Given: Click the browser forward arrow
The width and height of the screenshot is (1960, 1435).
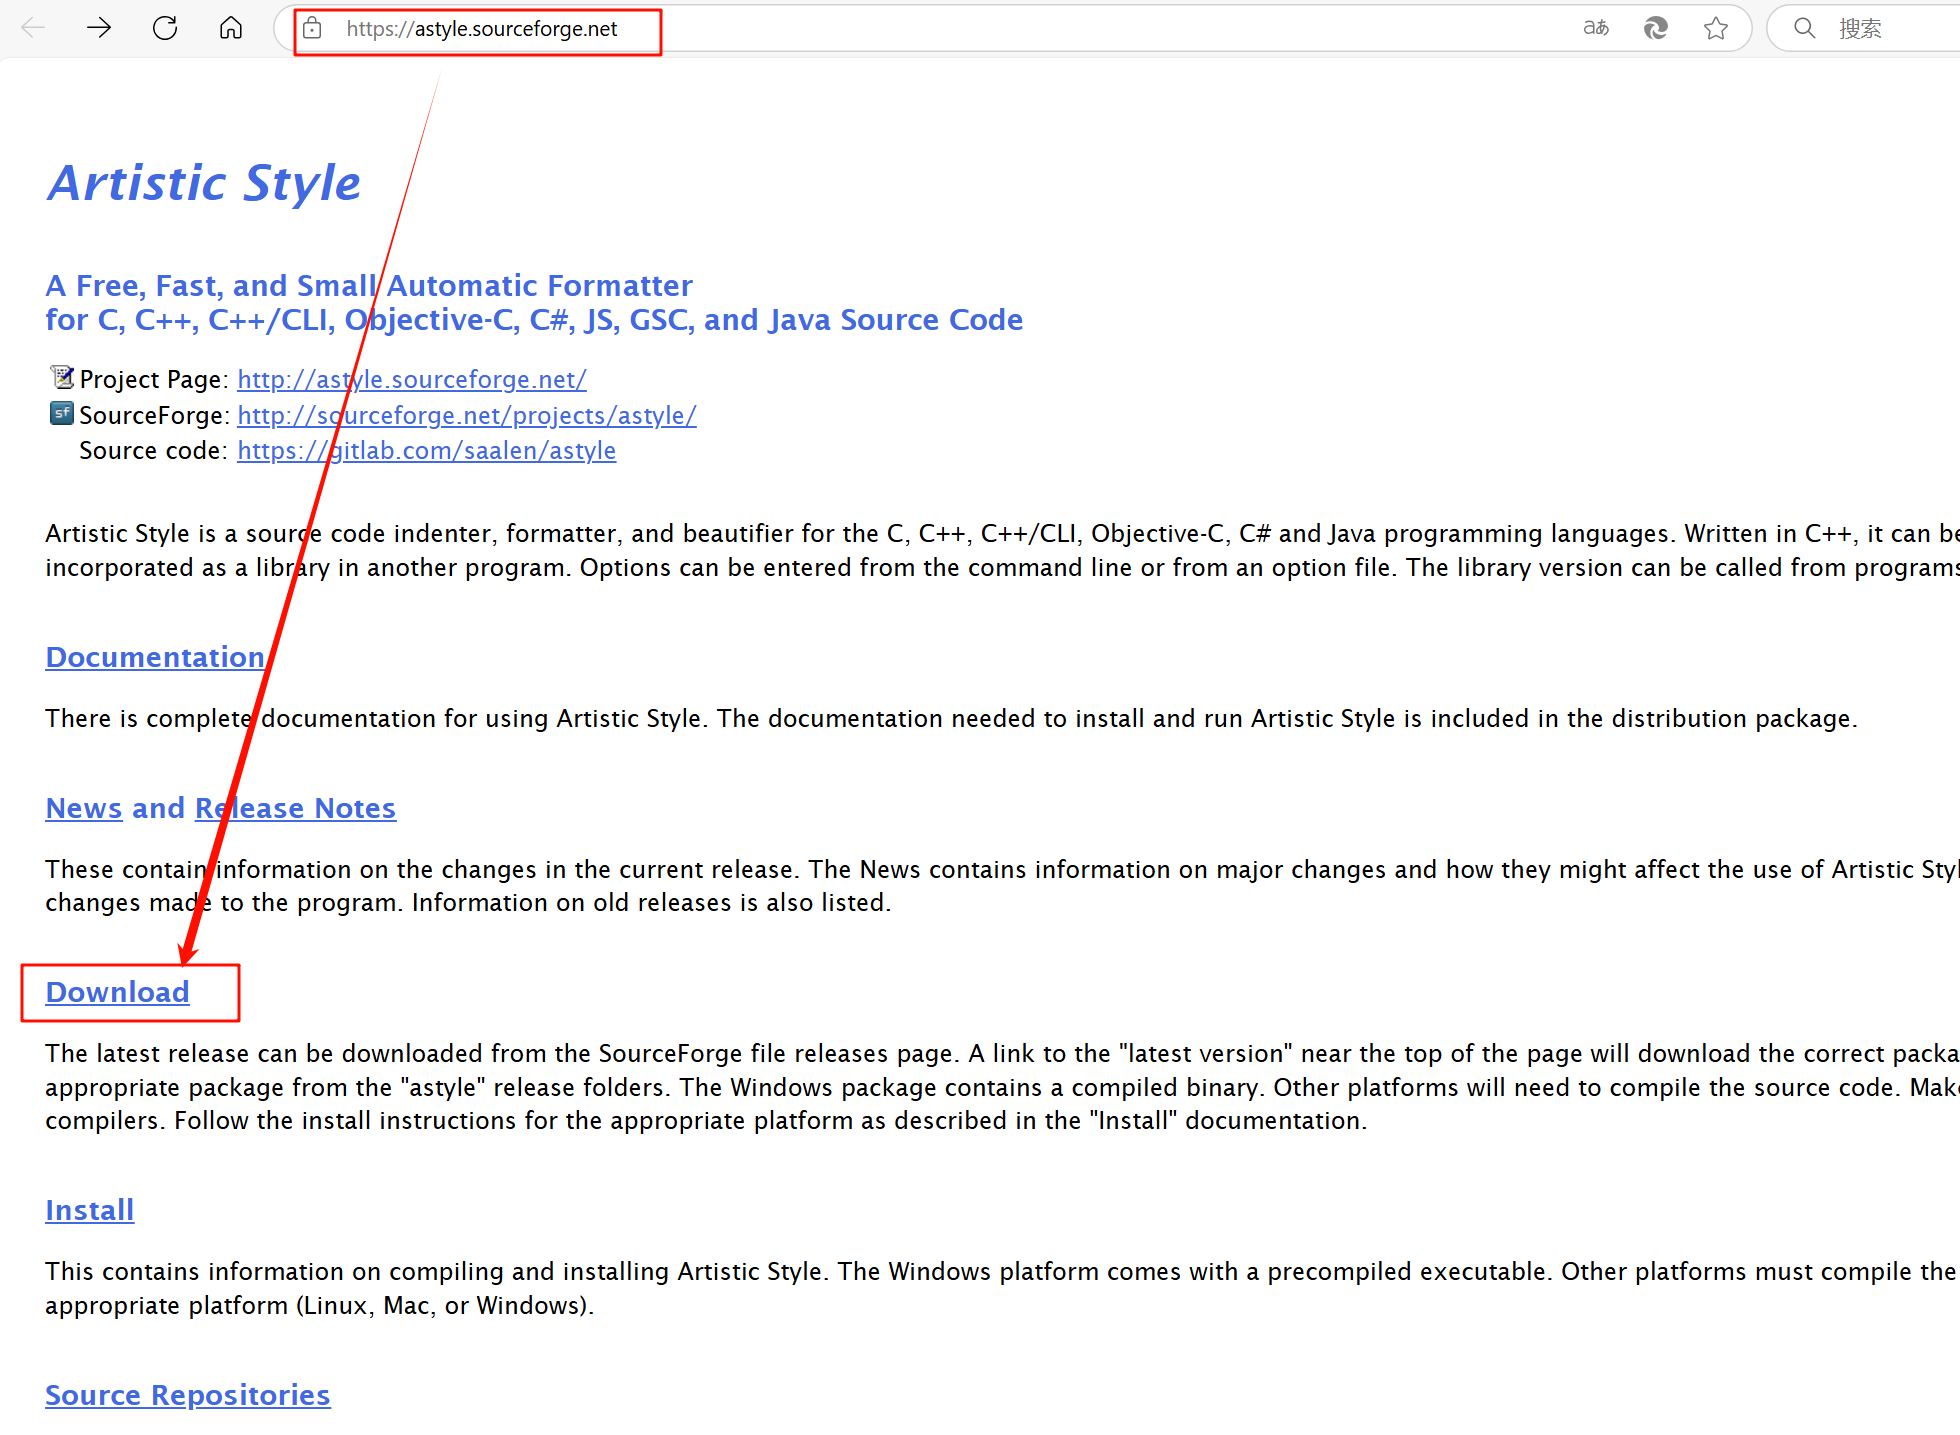Looking at the screenshot, I should [99, 28].
